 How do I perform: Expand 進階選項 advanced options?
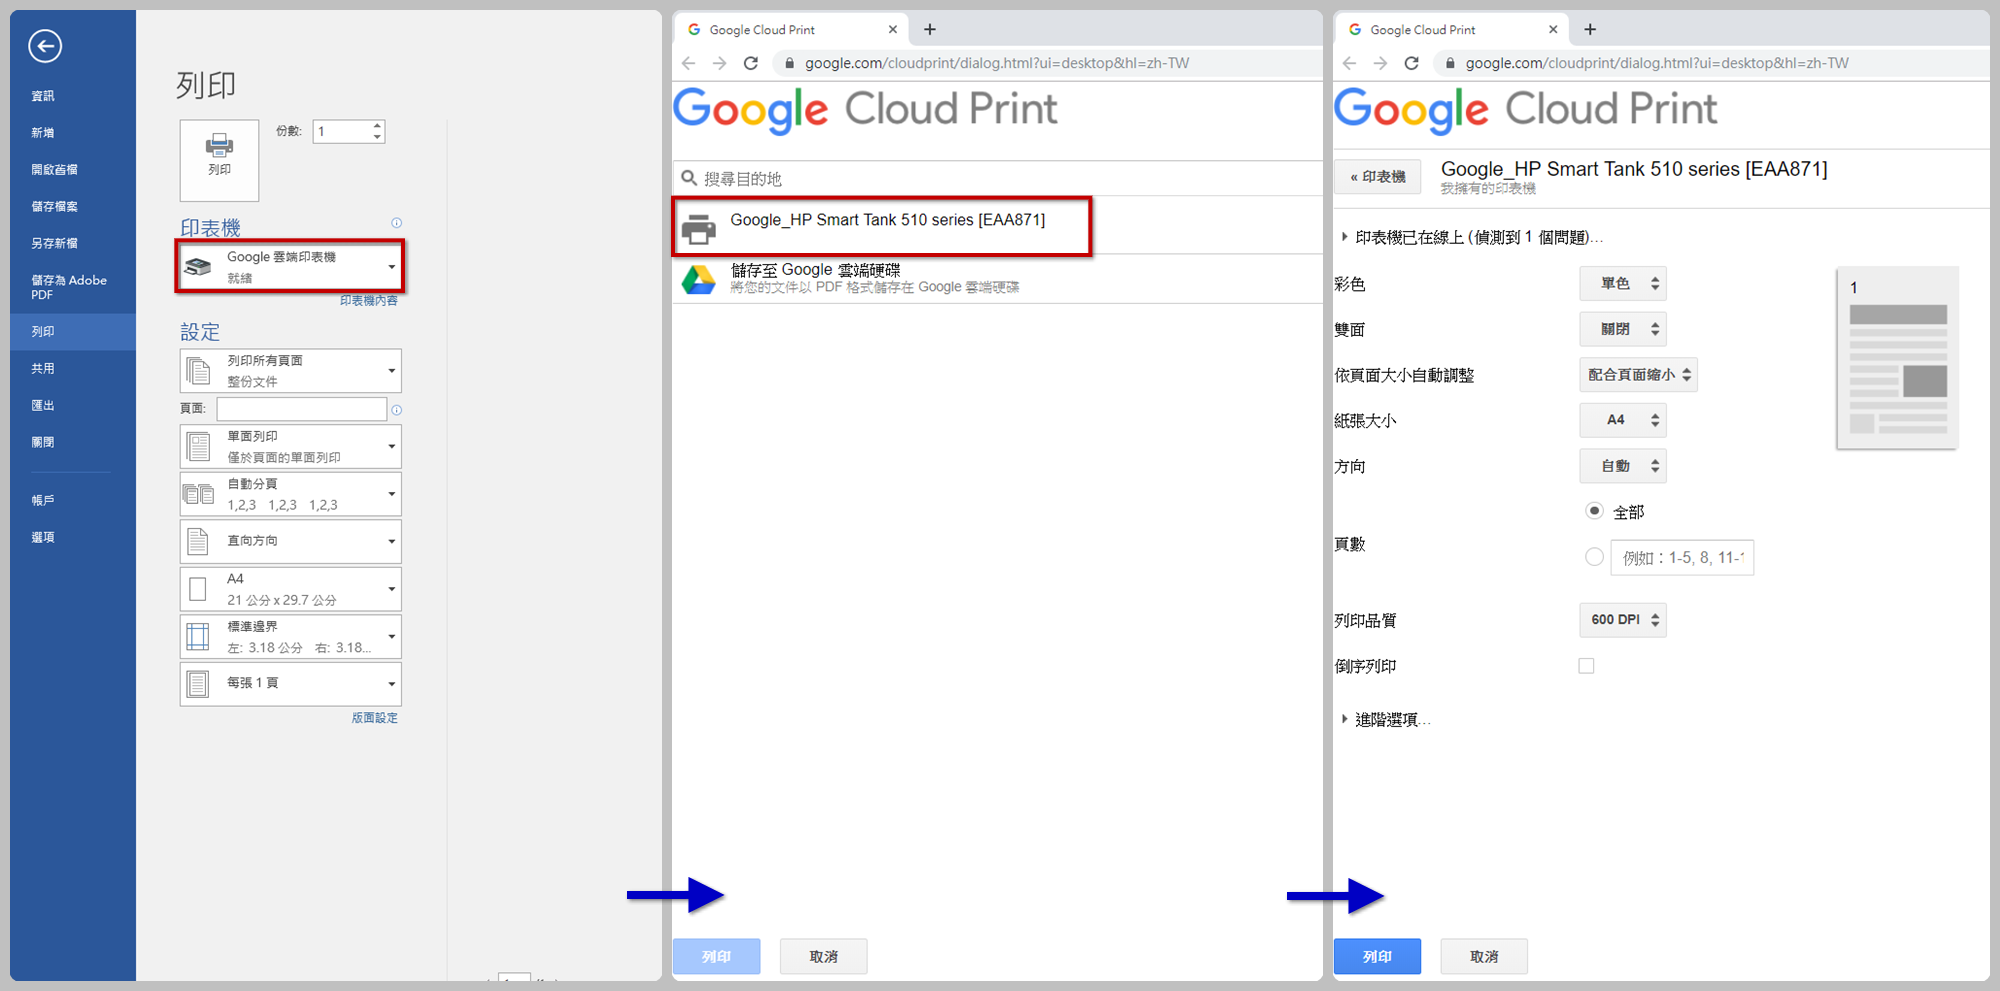[x=1386, y=720]
